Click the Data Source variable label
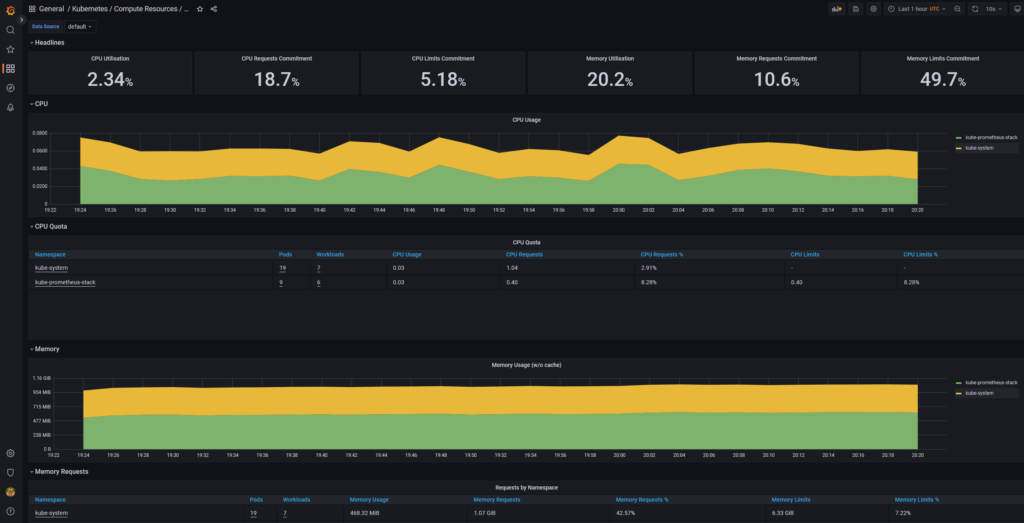Image resolution: width=1024 pixels, height=523 pixels. [x=46, y=27]
